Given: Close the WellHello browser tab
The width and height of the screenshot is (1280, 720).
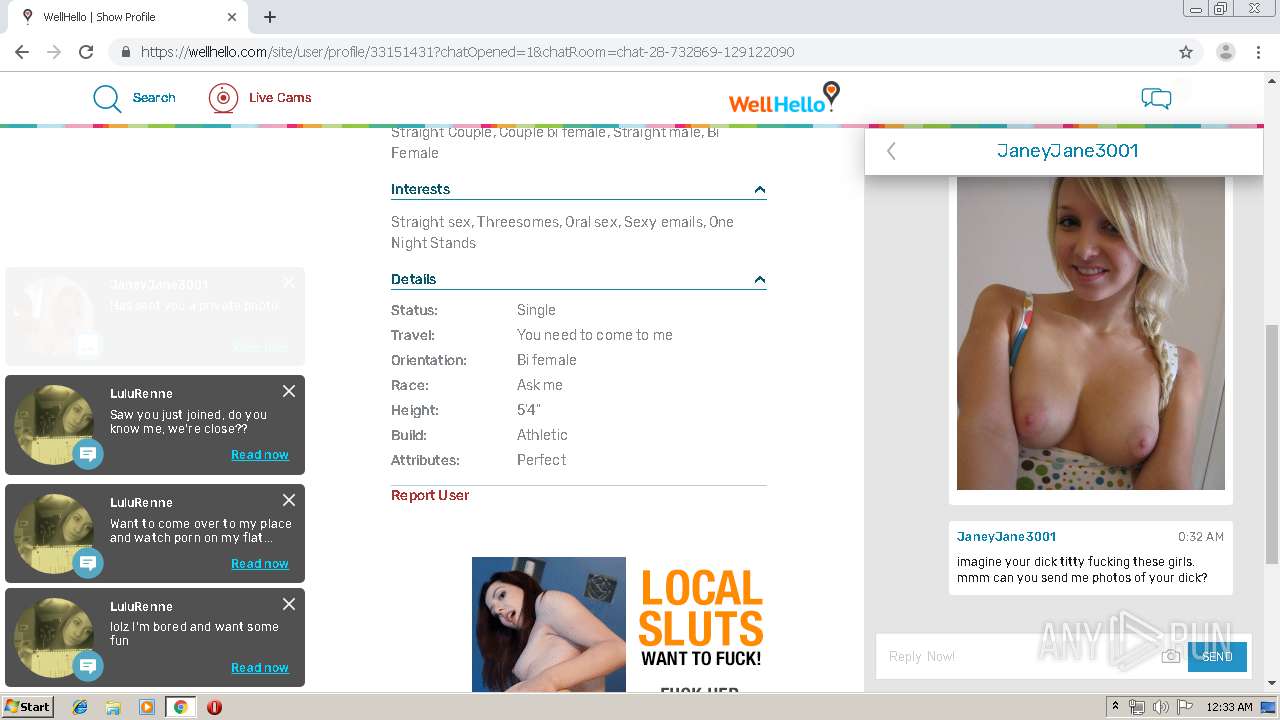Looking at the screenshot, I should coord(232,17).
